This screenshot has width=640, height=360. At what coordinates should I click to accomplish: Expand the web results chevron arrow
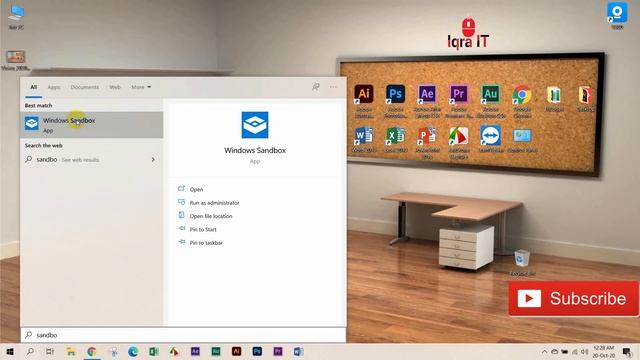click(153, 160)
